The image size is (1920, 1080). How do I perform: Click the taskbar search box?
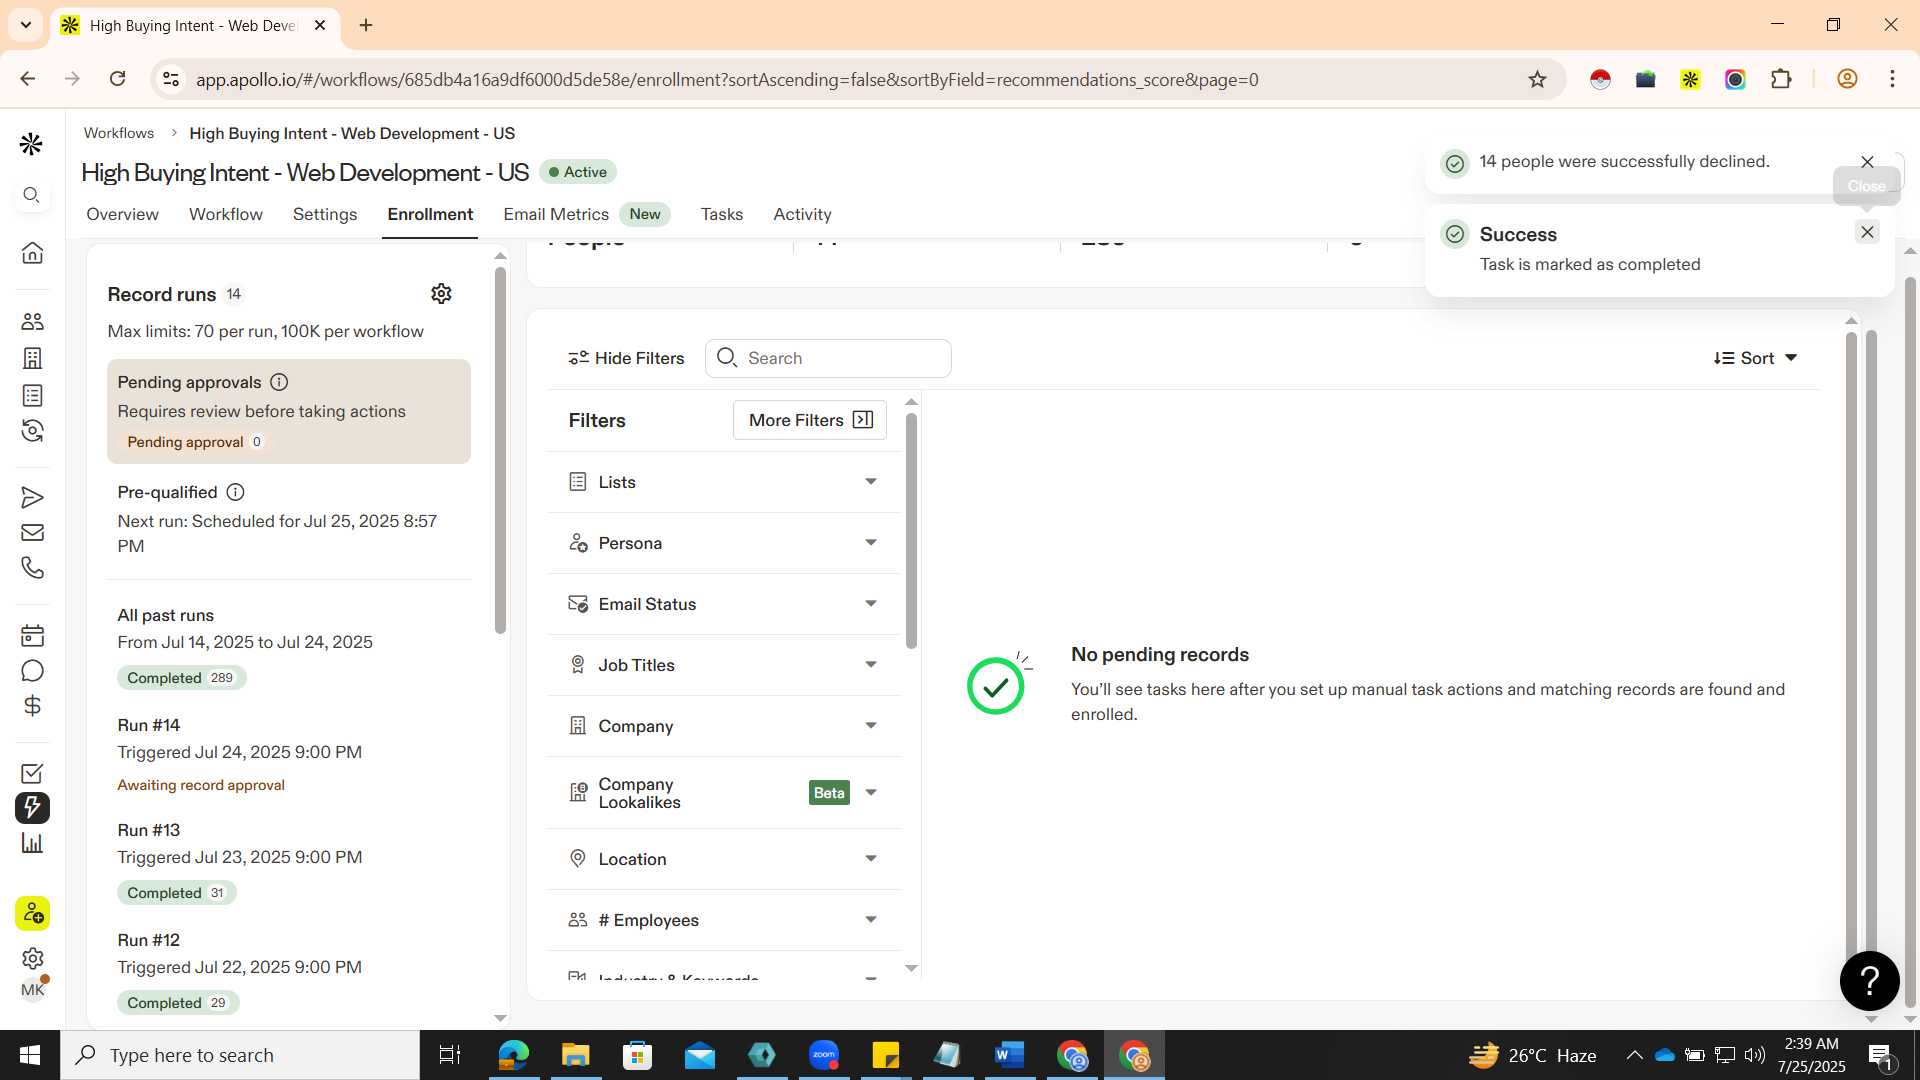coord(240,1055)
